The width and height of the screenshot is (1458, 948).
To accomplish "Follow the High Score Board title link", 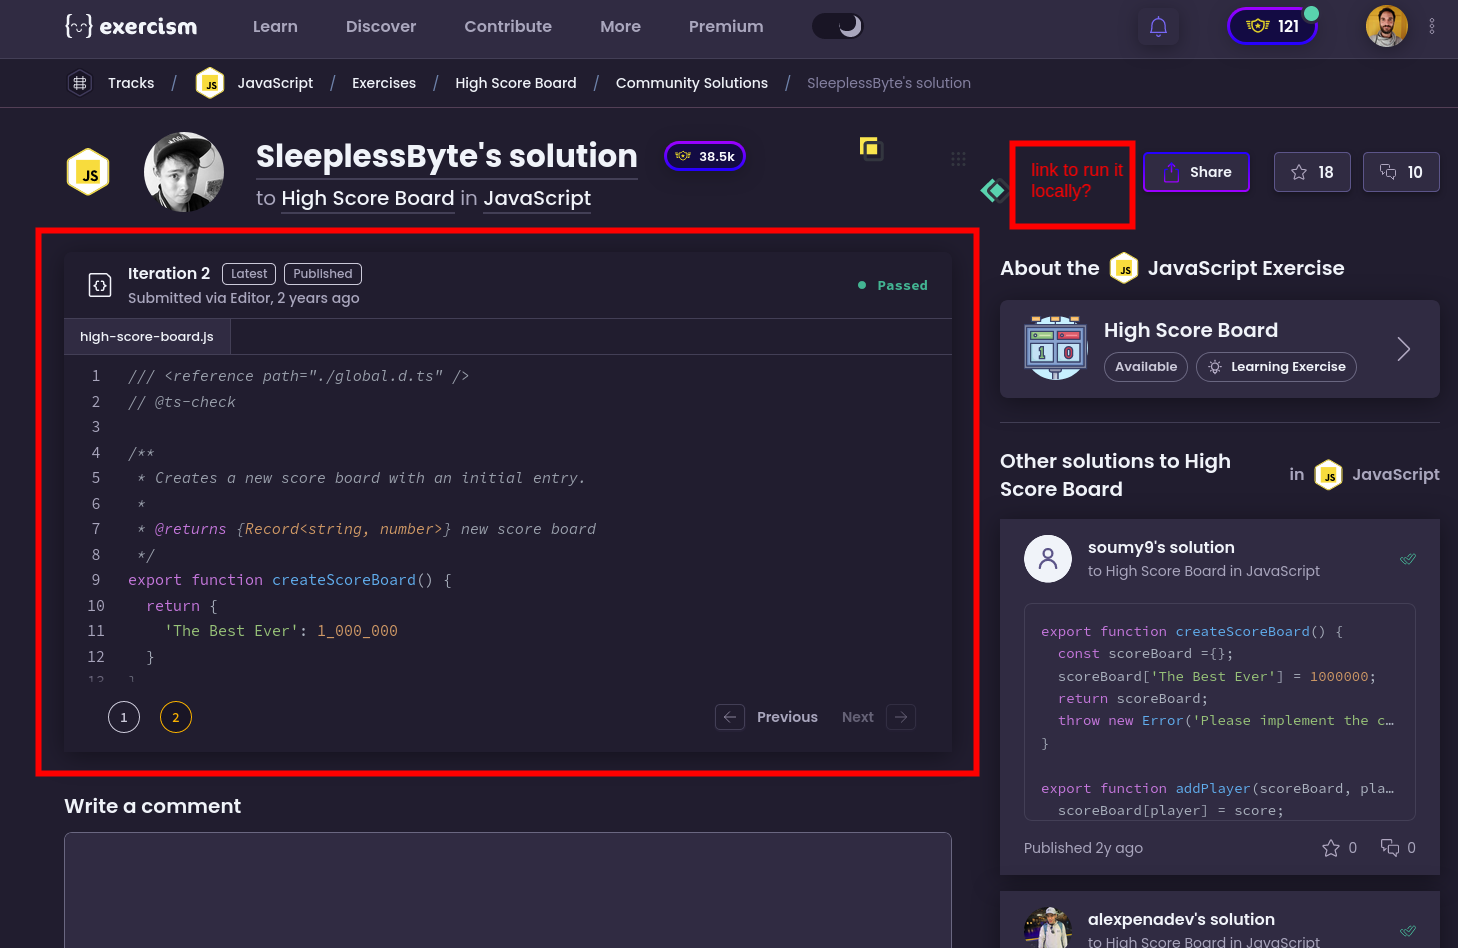I will pyautogui.click(x=368, y=198).
